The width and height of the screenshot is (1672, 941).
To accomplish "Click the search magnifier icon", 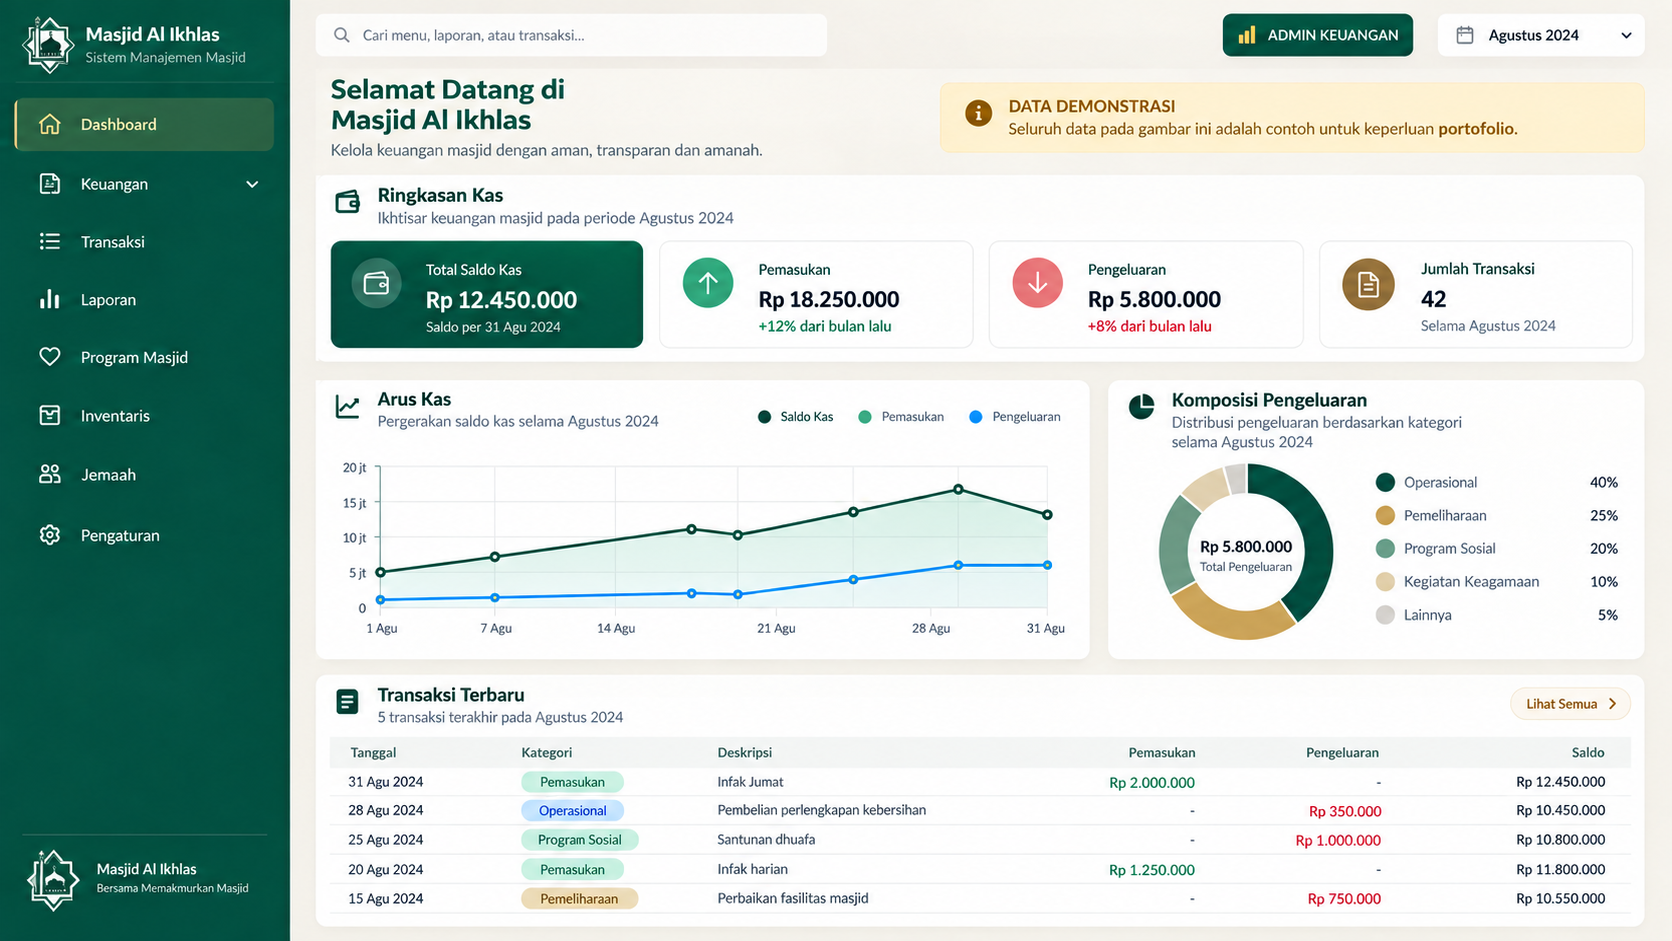I will (x=341, y=35).
